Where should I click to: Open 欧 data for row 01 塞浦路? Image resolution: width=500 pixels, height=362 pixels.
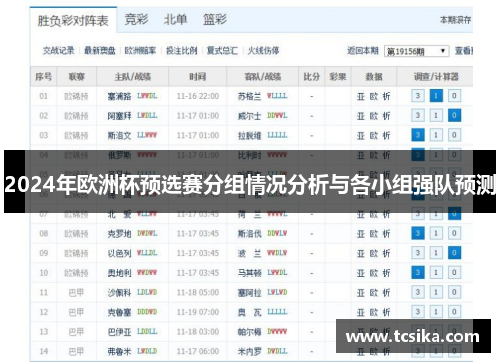(374, 96)
